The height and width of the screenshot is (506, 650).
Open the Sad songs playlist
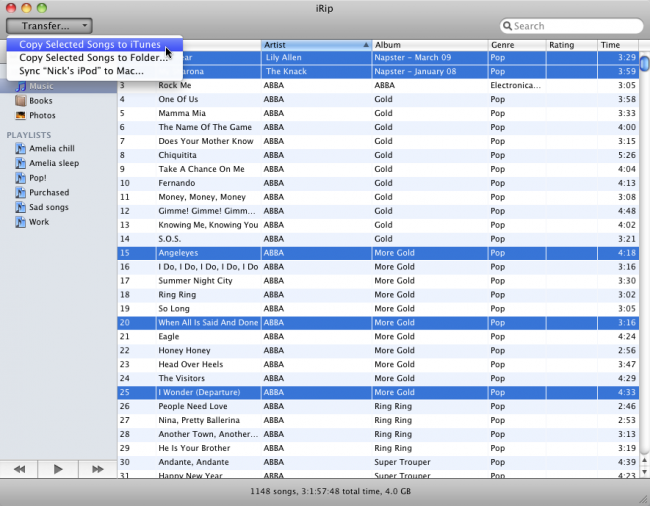click(x=49, y=207)
